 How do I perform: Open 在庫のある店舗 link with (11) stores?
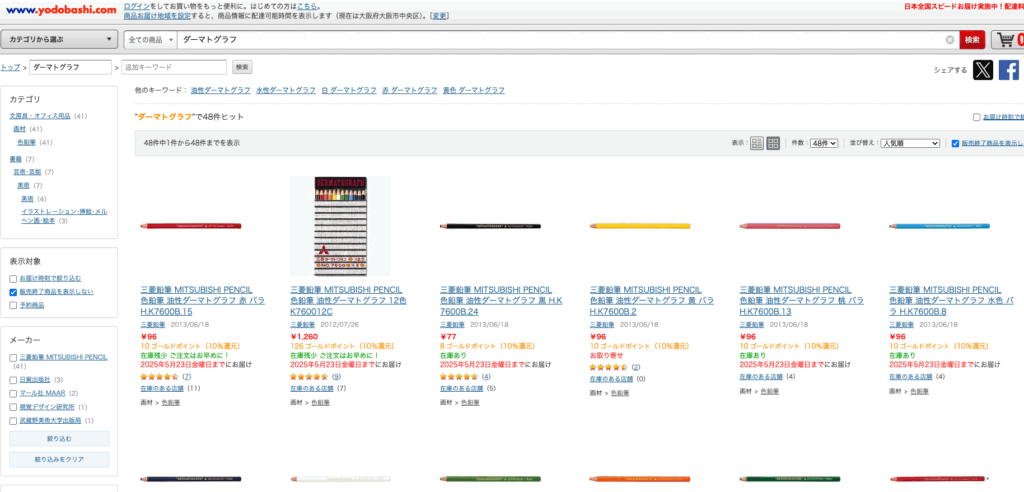[162, 388]
